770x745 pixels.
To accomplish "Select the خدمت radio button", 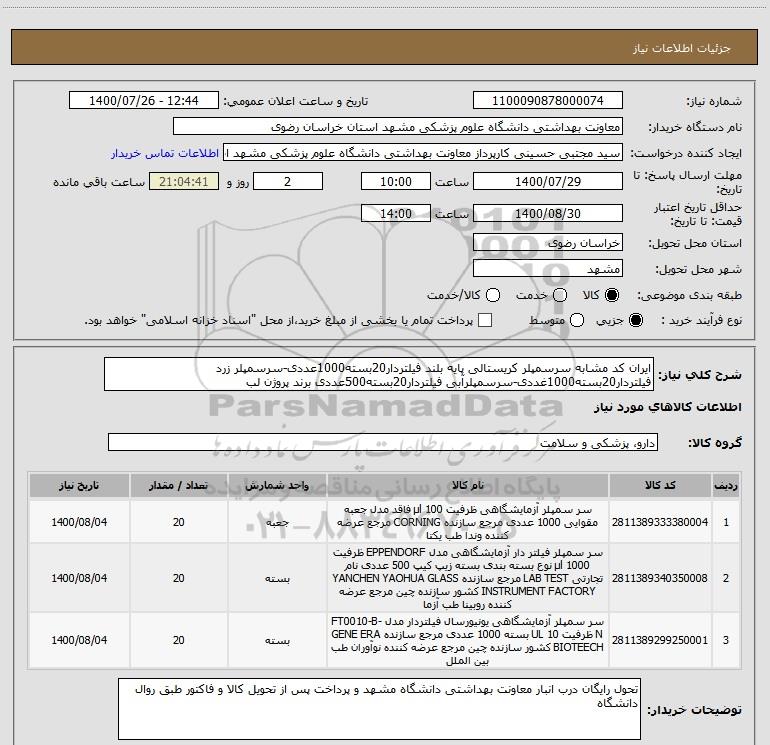I will point(560,295).
